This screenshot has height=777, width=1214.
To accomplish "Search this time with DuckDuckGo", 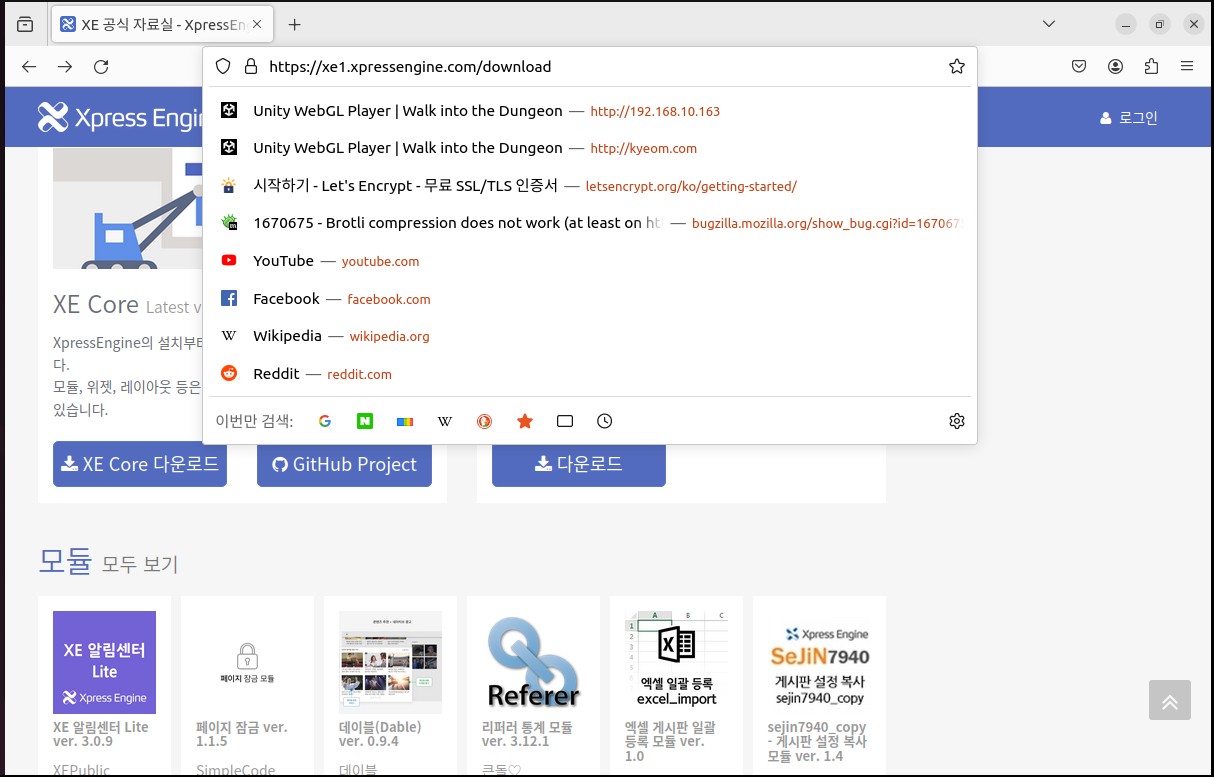I will coord(485,422).
